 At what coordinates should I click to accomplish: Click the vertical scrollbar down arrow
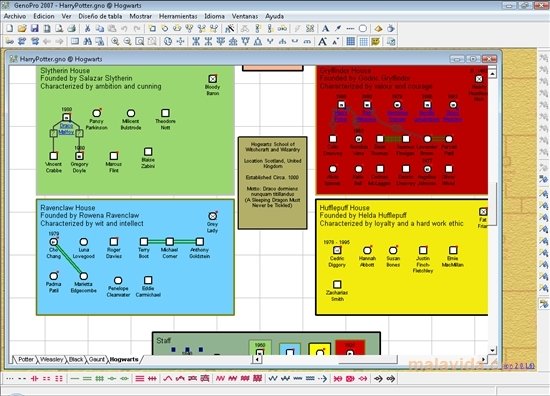[x=492, y=350]
